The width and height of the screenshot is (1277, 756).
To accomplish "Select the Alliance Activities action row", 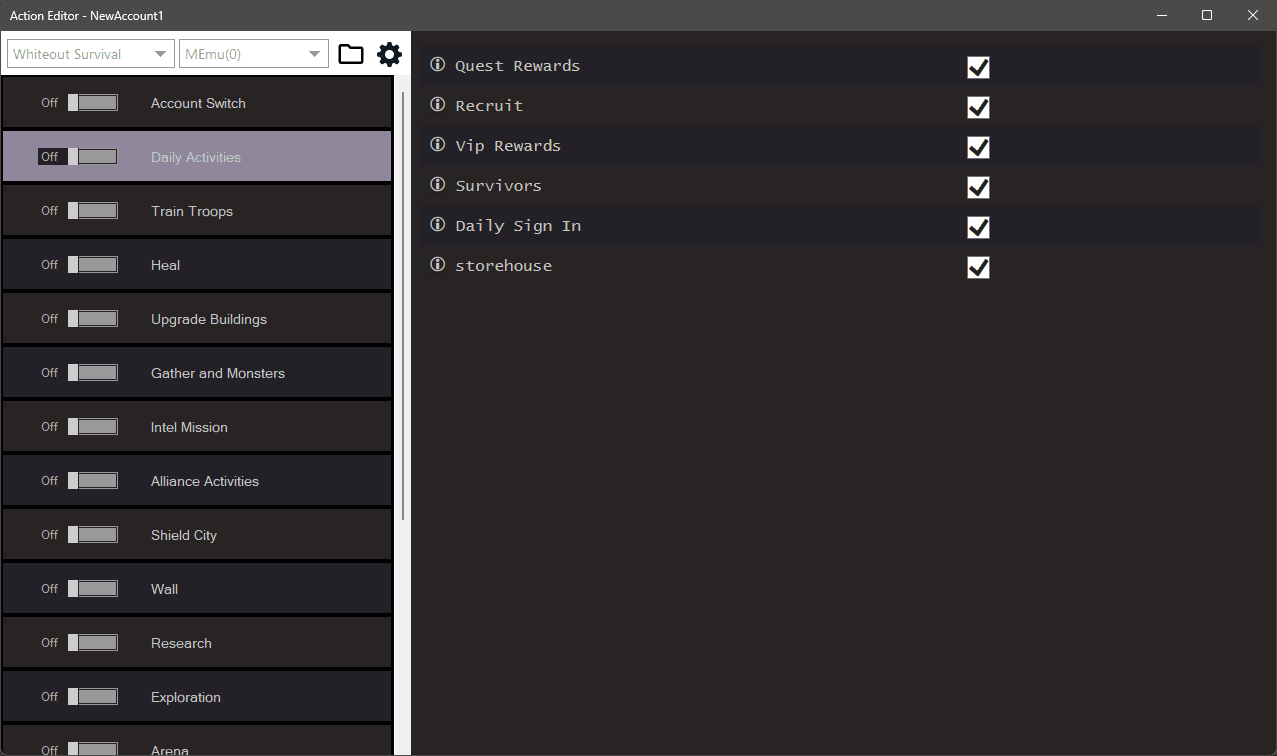I will [197, 481].
